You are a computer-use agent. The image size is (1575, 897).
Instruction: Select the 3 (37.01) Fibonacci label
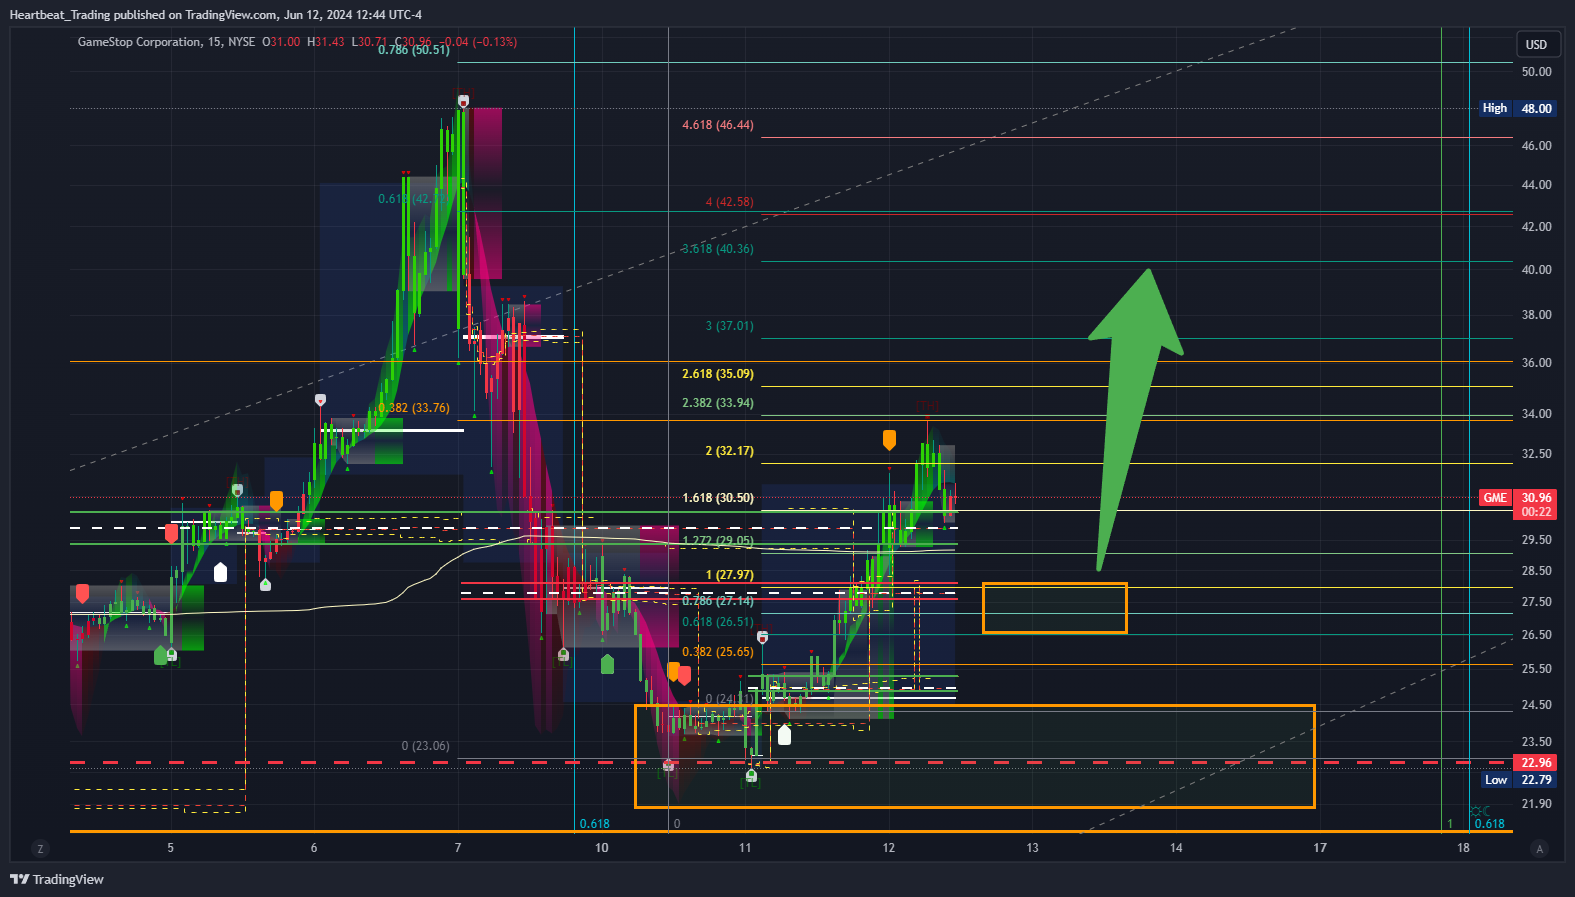[730, 326]
